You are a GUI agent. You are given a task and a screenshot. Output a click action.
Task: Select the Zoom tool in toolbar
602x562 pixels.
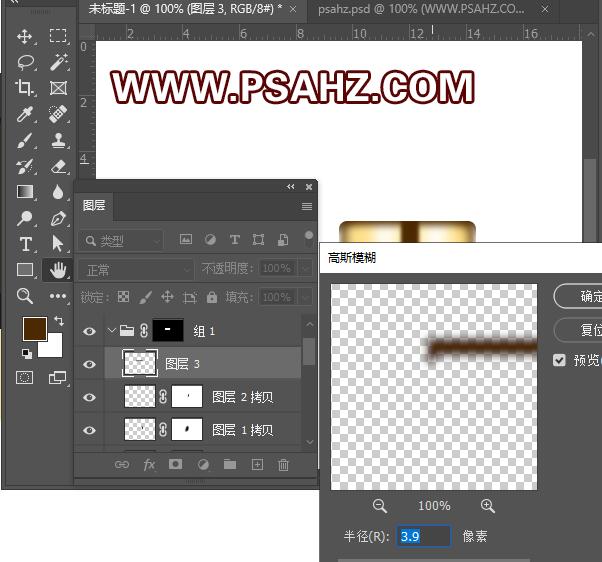pyautogui.click(x=25, y=296)
